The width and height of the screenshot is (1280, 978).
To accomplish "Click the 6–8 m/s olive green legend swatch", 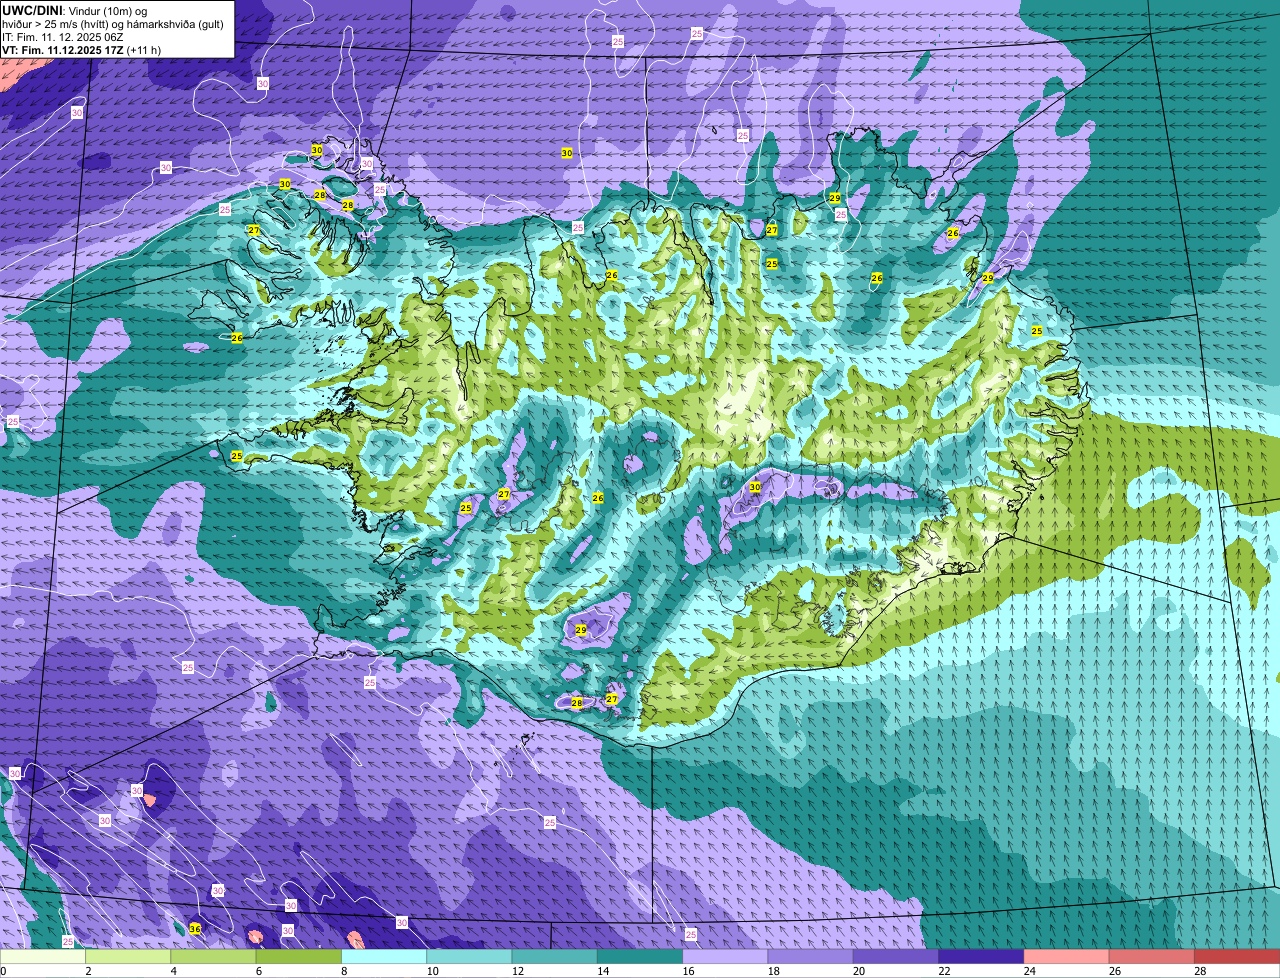I will pos(299,957).
